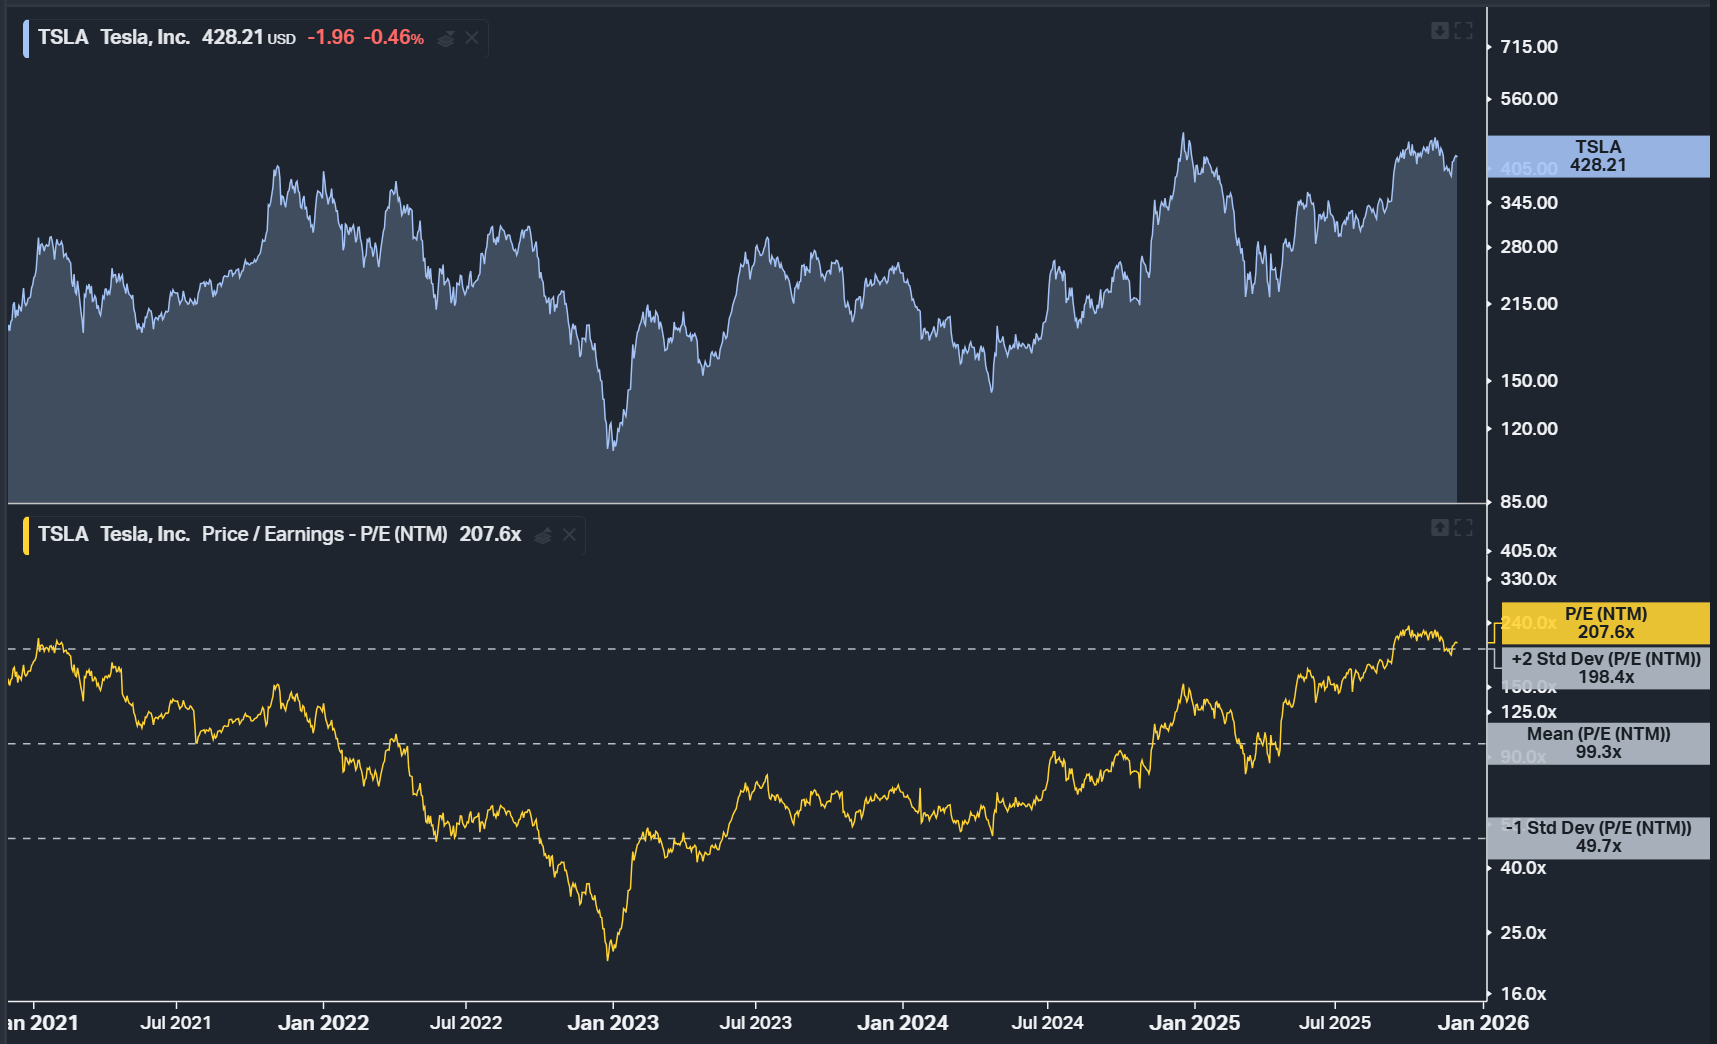1717x1044 pixels.
Task: Click the Jan 2023 timeline marker
Action: tap(613, 1023)
